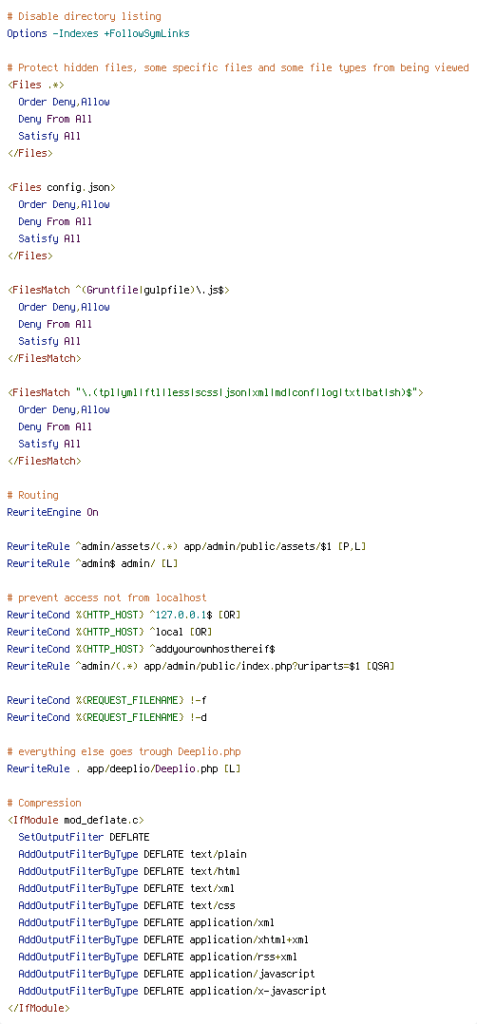Click the 'Options -Indexes +FollowSymLinks' line

point(98,33)
